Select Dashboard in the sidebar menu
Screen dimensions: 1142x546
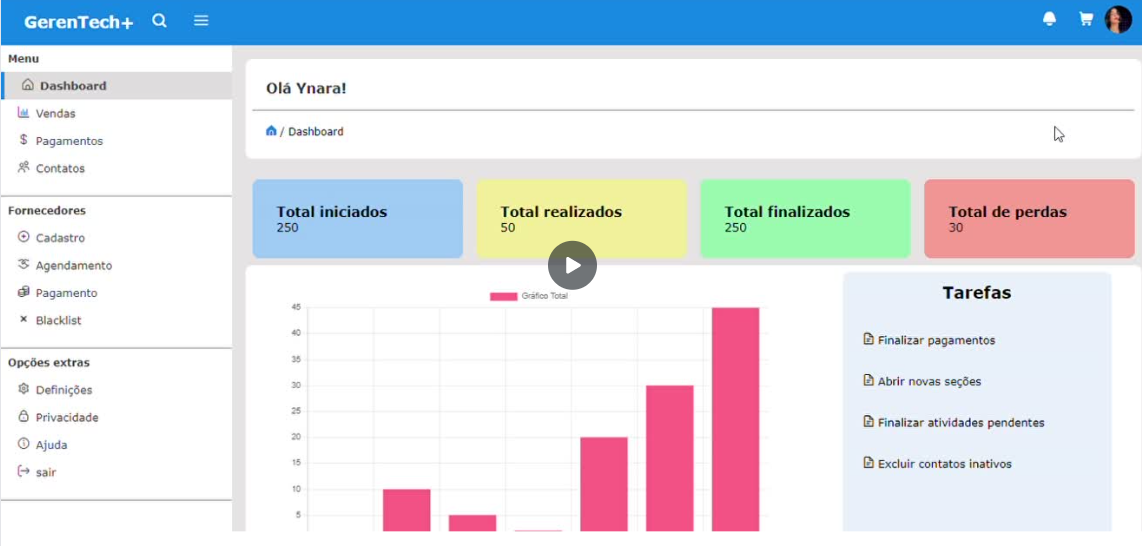tap(72, 86)
